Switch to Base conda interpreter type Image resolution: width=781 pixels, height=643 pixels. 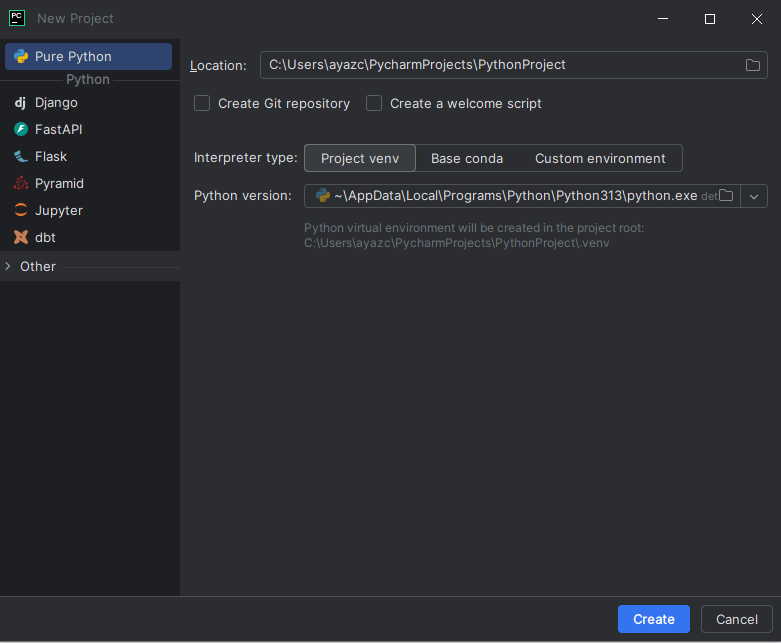(x=467, y=158)
